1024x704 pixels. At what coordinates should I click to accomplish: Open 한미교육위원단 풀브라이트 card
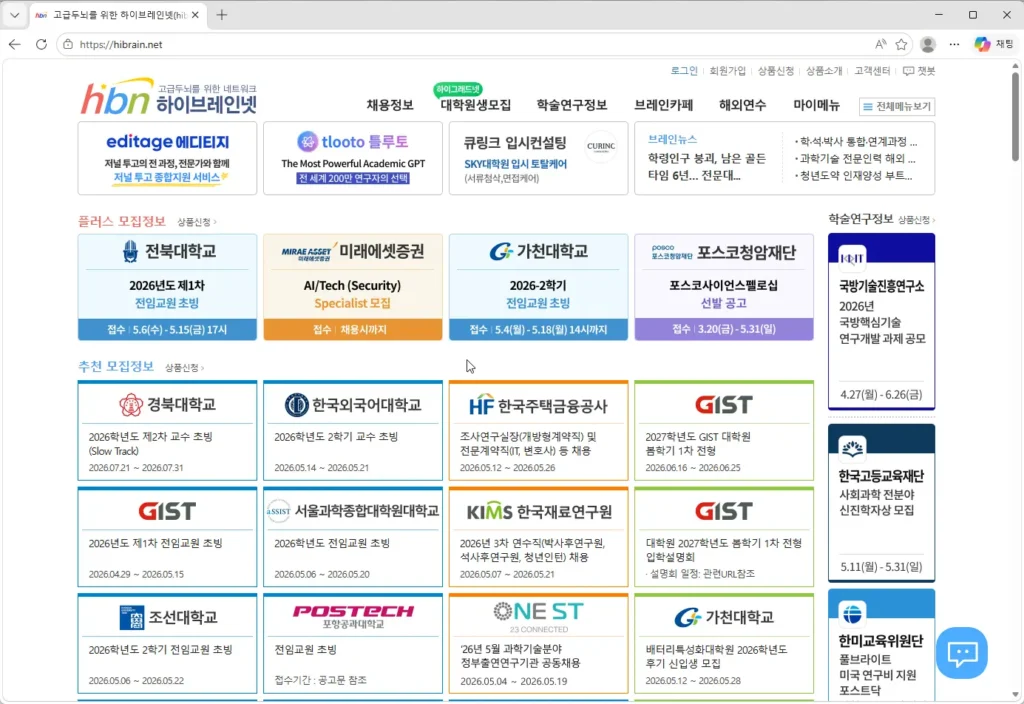tap(881, 647)
